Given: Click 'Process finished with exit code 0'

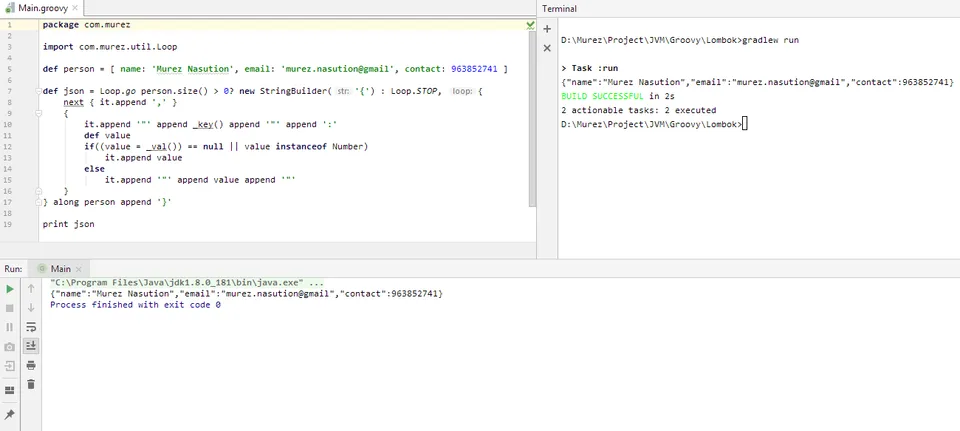Looking at the screenshot, I should click(x=135, y=305).
